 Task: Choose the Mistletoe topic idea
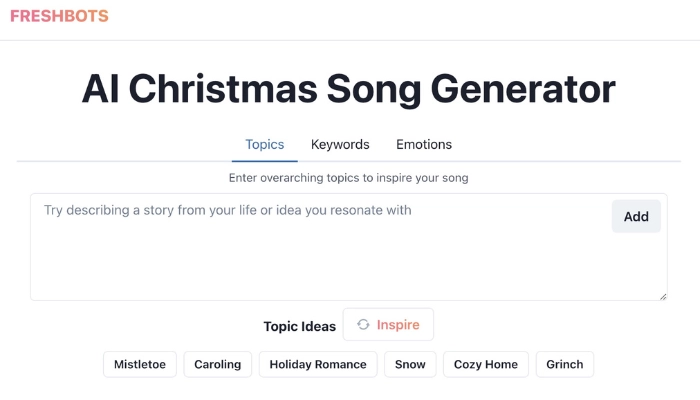tap(140, 365)
